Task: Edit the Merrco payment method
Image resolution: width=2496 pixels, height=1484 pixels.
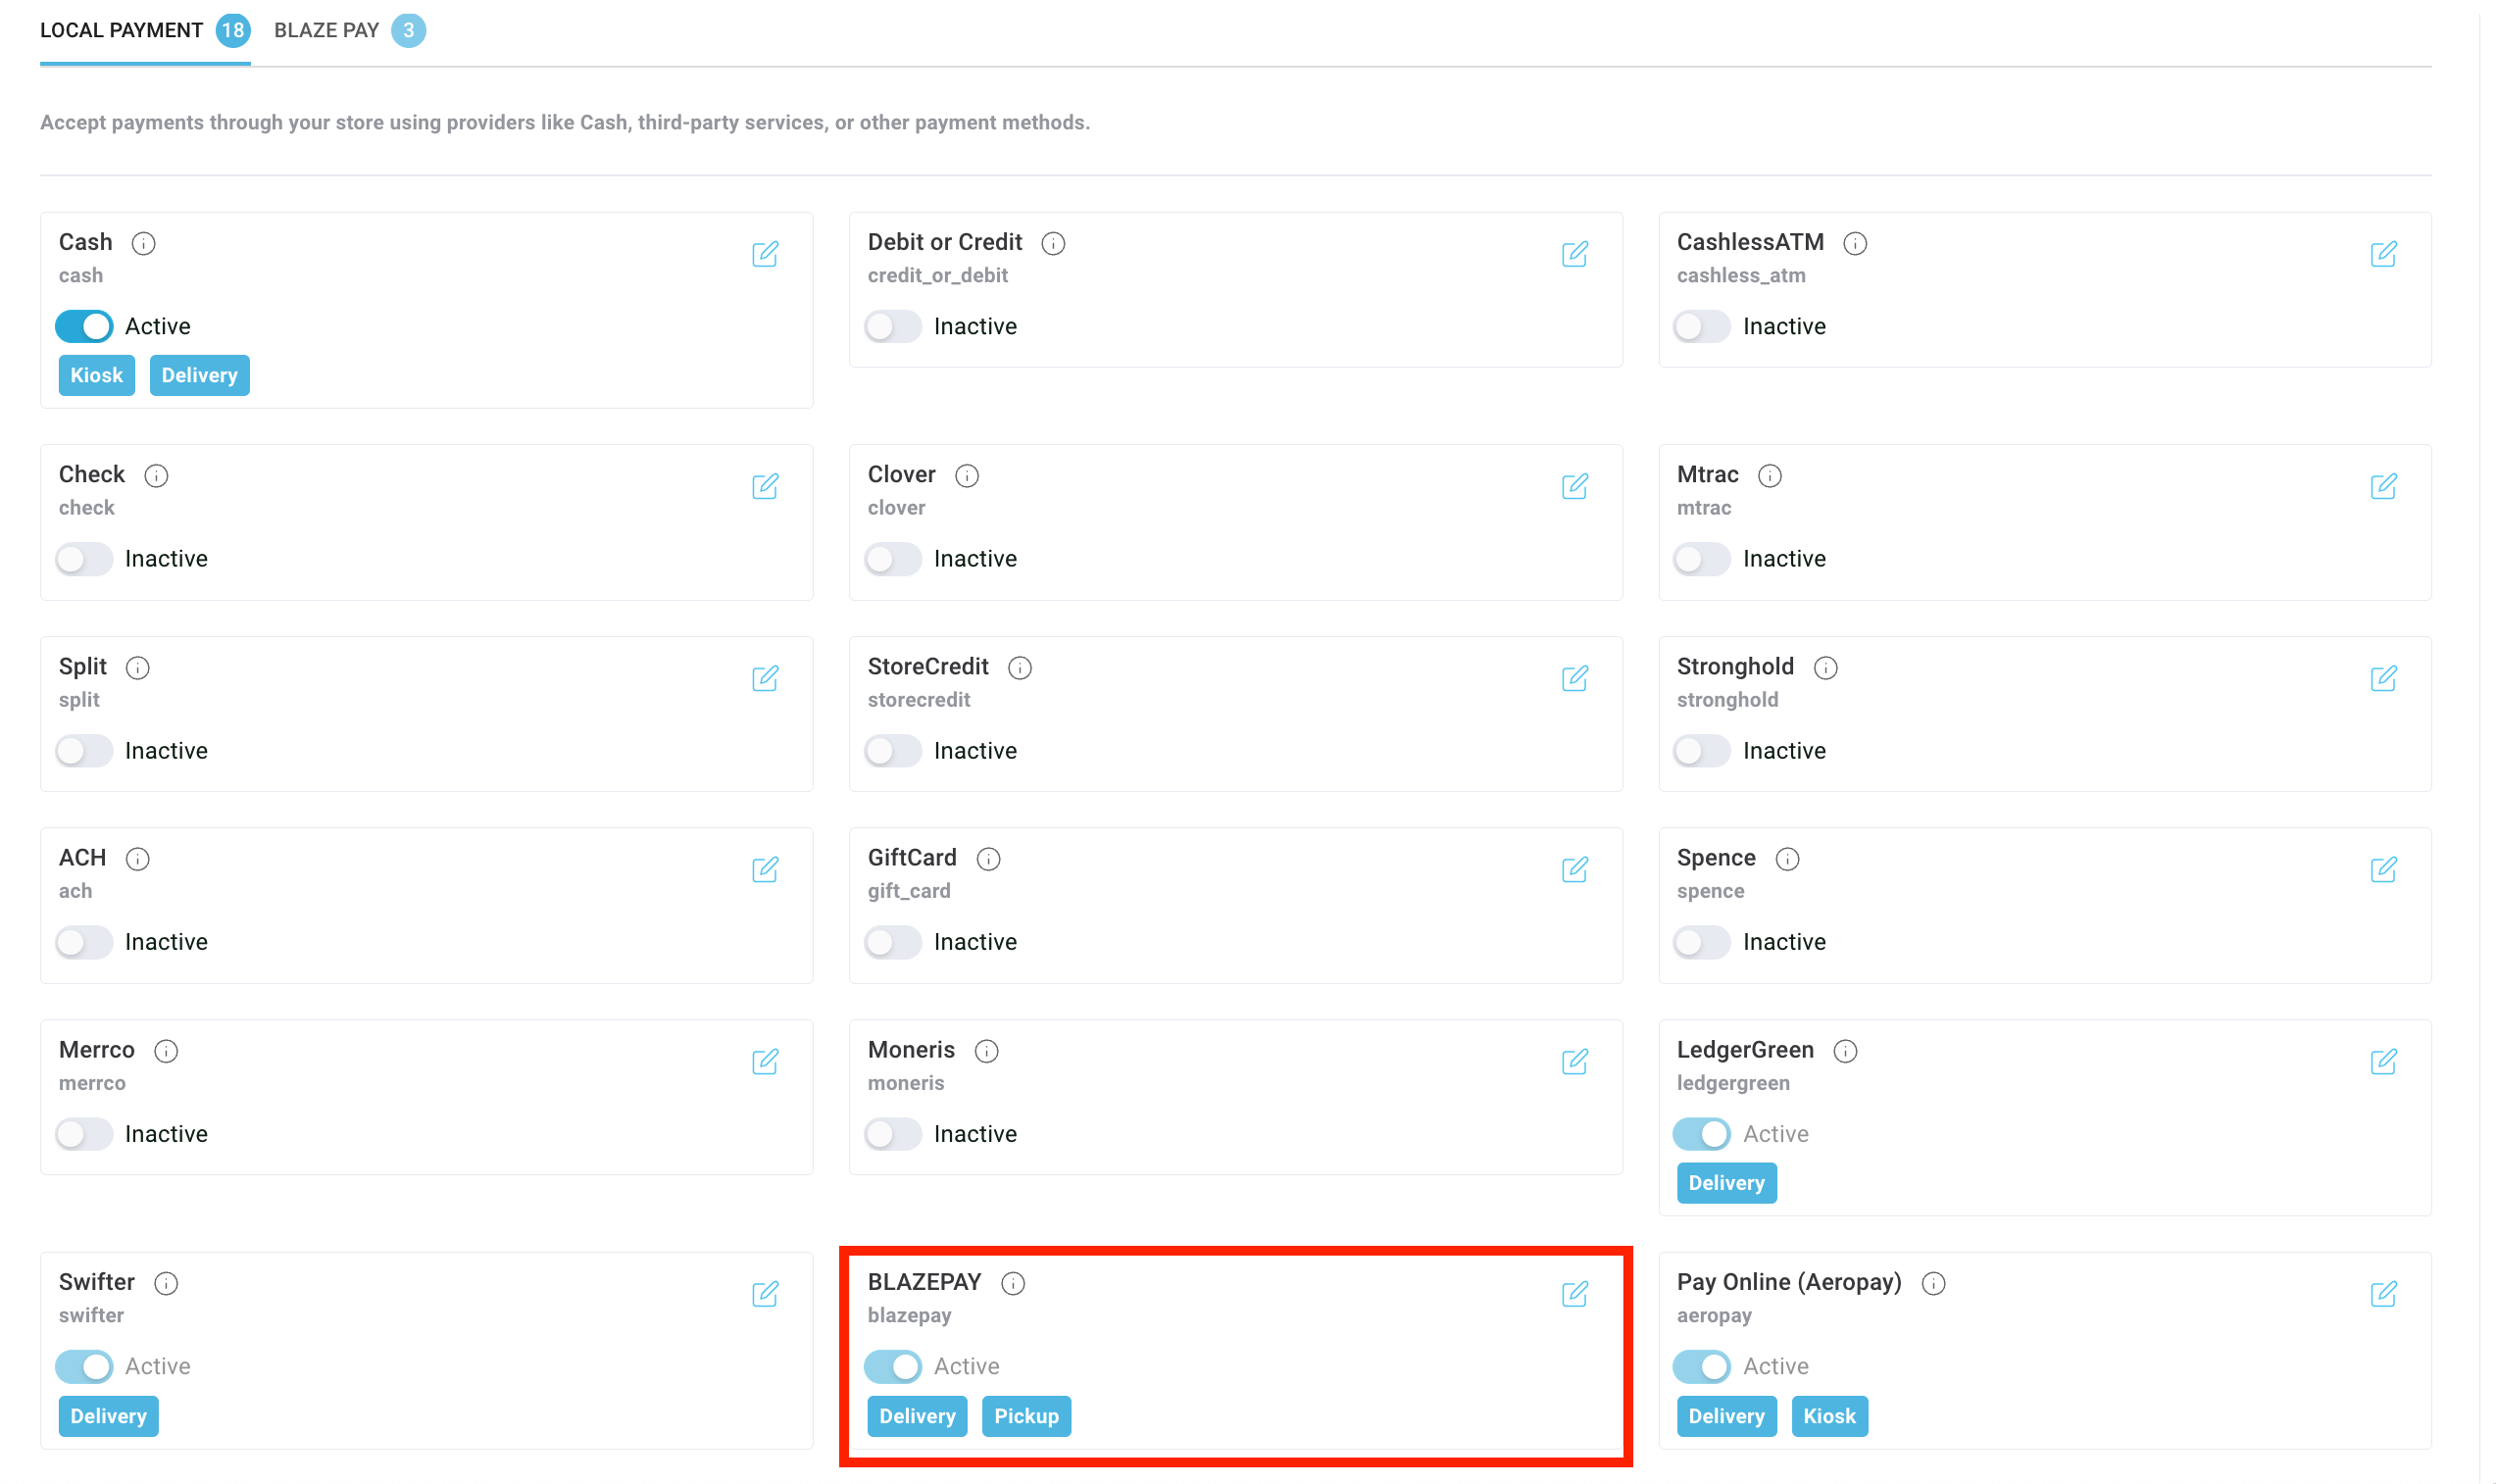Action: (765, 1061)
